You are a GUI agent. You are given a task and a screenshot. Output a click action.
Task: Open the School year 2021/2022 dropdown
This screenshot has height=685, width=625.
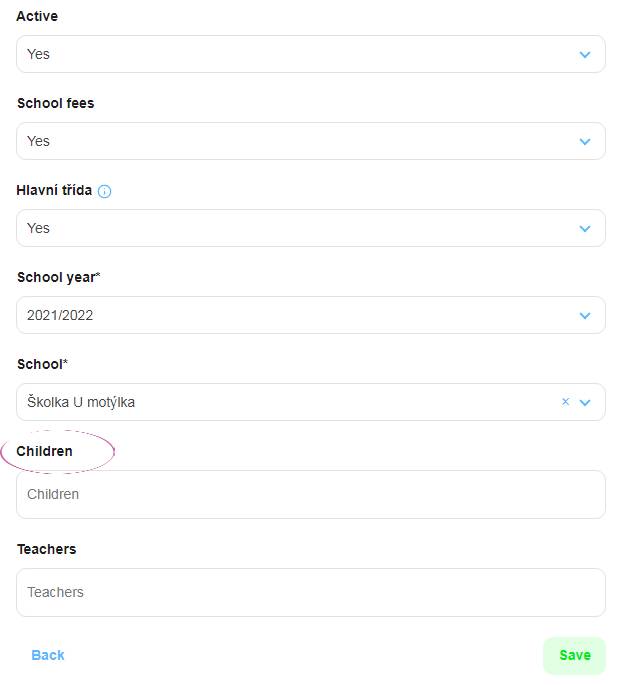[311, 315]
